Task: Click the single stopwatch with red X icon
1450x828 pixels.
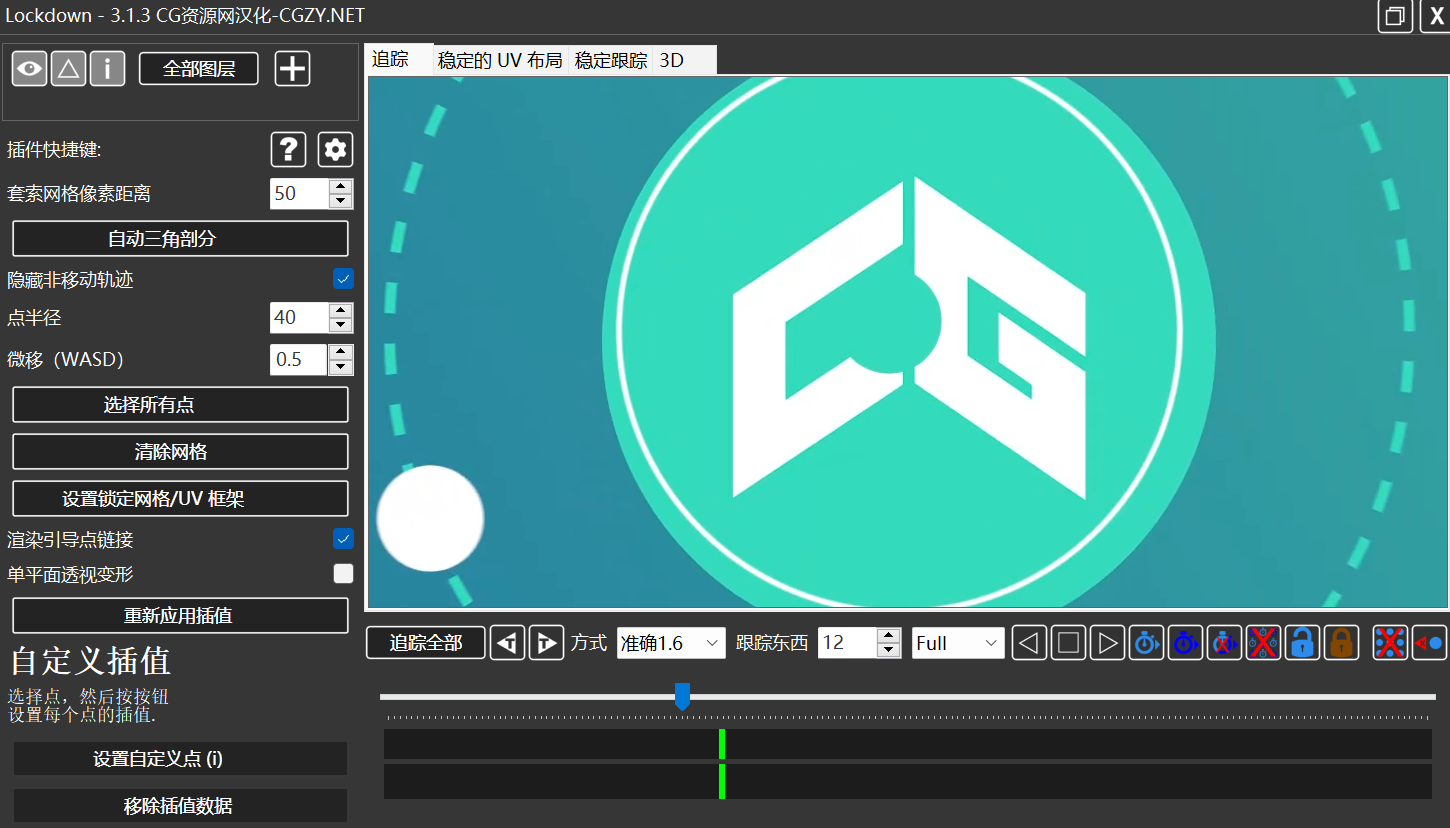Action: 1224,642
